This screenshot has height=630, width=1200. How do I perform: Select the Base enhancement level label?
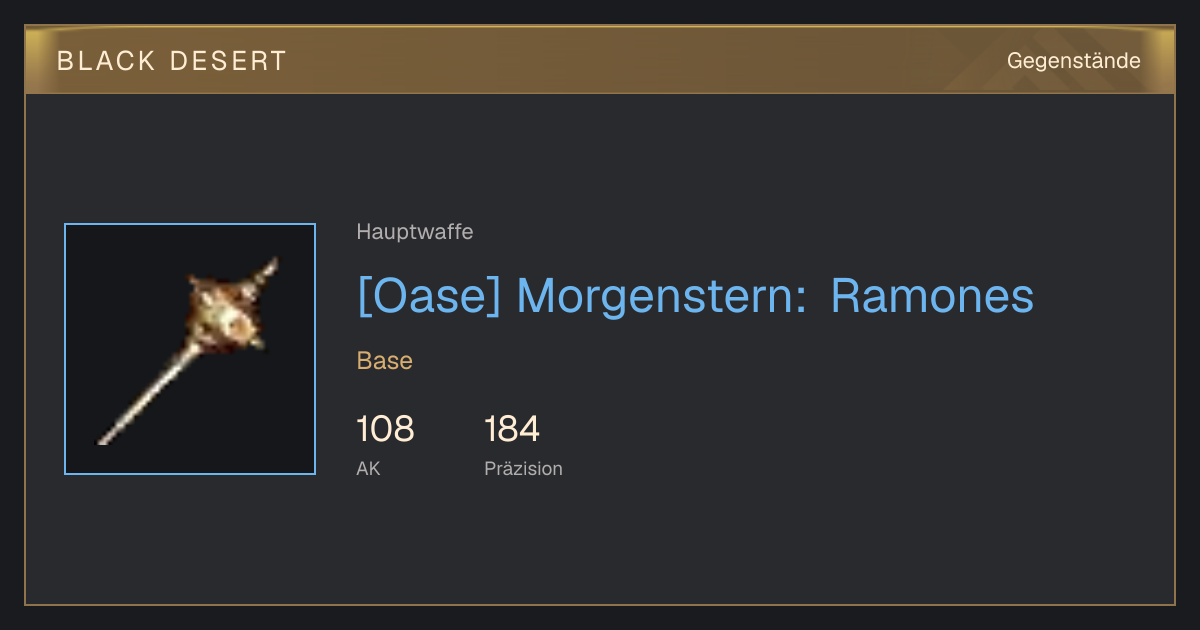point(385,361)
